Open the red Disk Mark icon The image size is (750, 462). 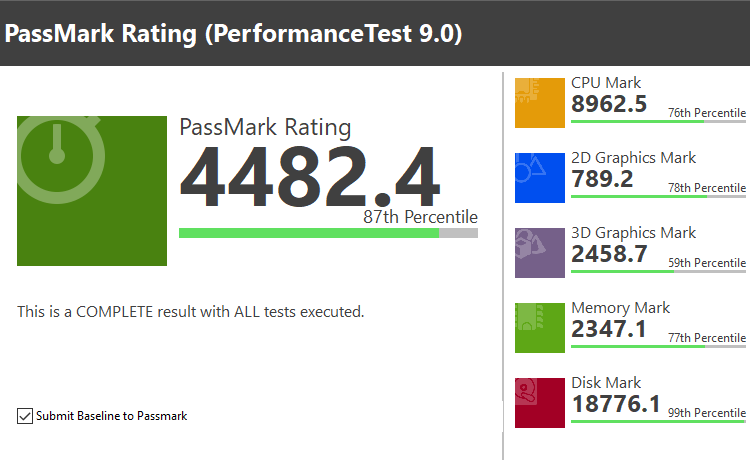[540, 403]
